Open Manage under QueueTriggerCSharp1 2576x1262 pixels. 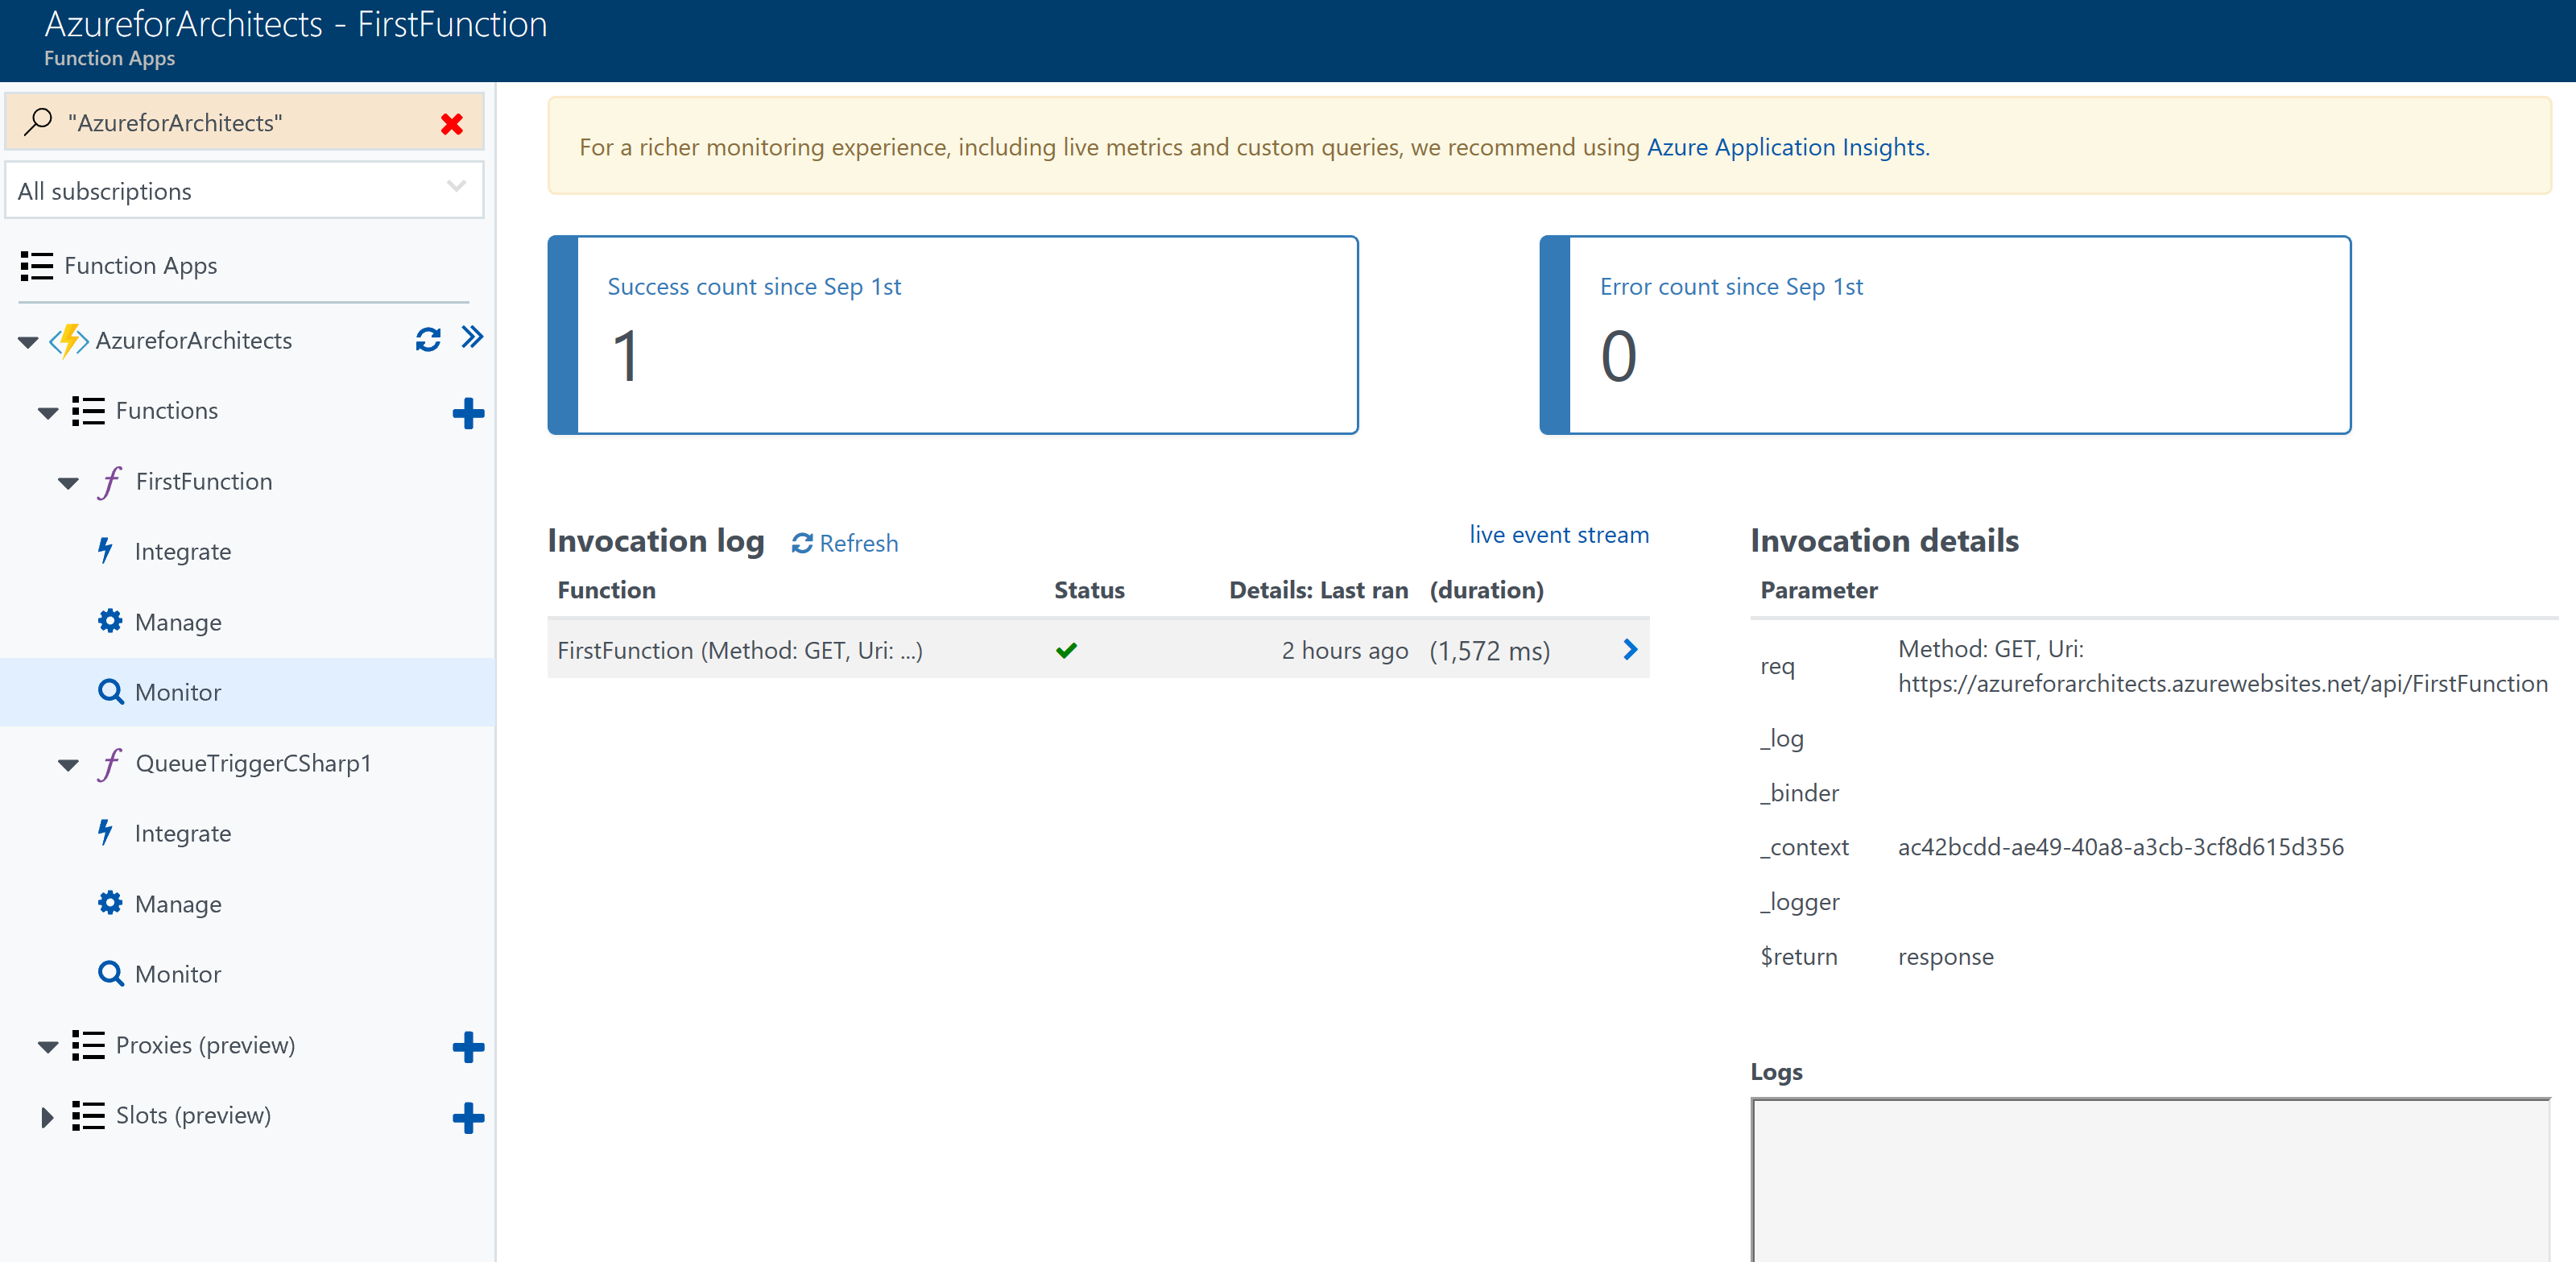click(178, 904)
